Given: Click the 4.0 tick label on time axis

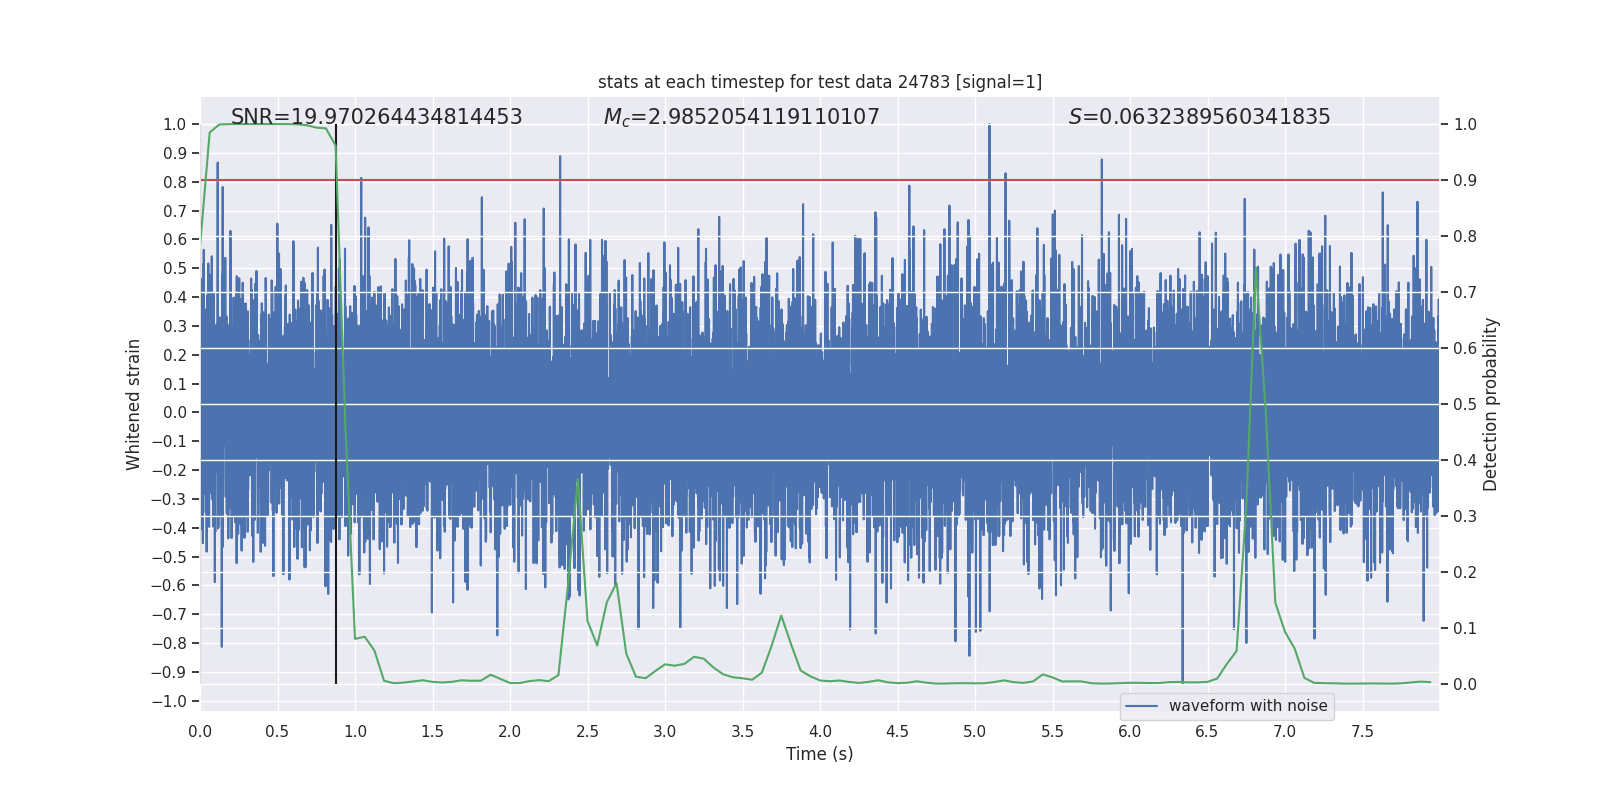Looking at the screenshot, I should coord(820,732).
